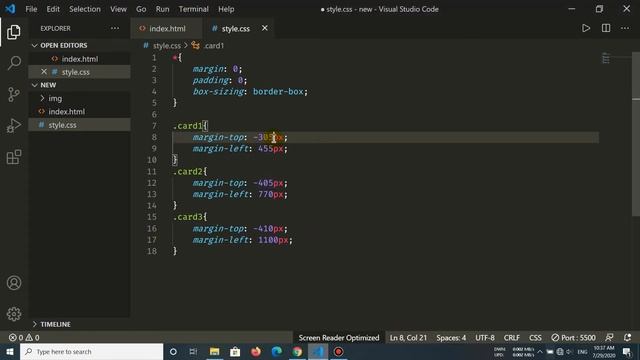640x360 pixels.
Task: Open the Manage gear icon
Action: tap(13, 313)
